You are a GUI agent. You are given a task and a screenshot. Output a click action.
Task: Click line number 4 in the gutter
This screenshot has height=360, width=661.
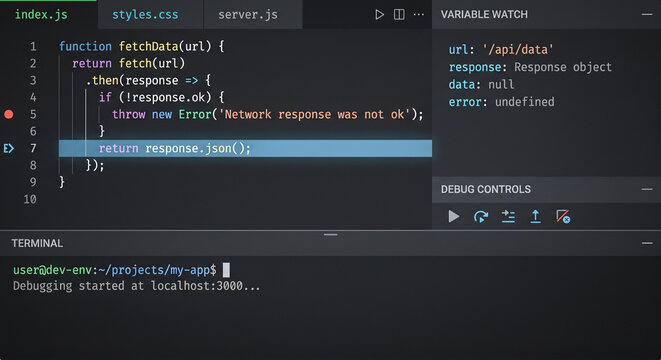(33, 97)
